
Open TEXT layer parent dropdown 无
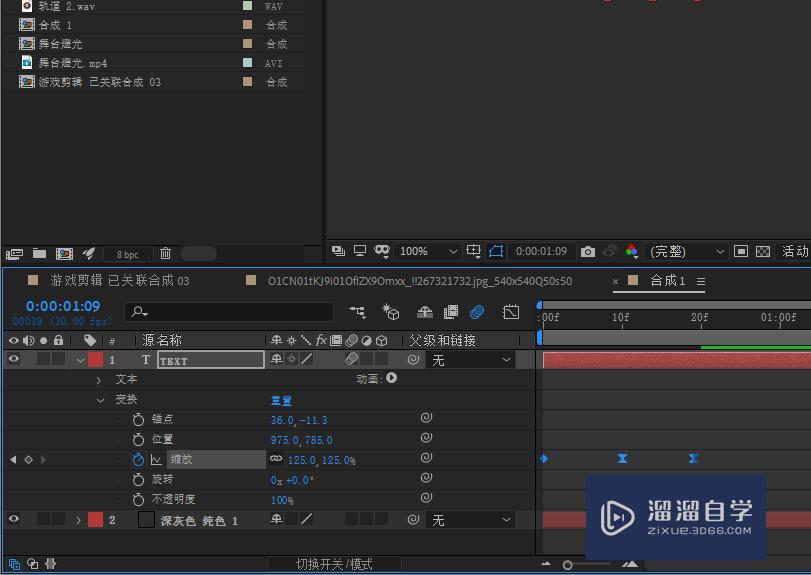pyautogui.click(x=470, y=360)
